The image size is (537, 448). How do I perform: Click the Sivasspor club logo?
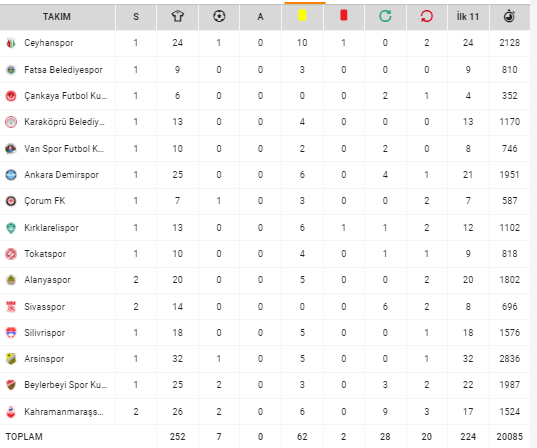click(11, 307)
